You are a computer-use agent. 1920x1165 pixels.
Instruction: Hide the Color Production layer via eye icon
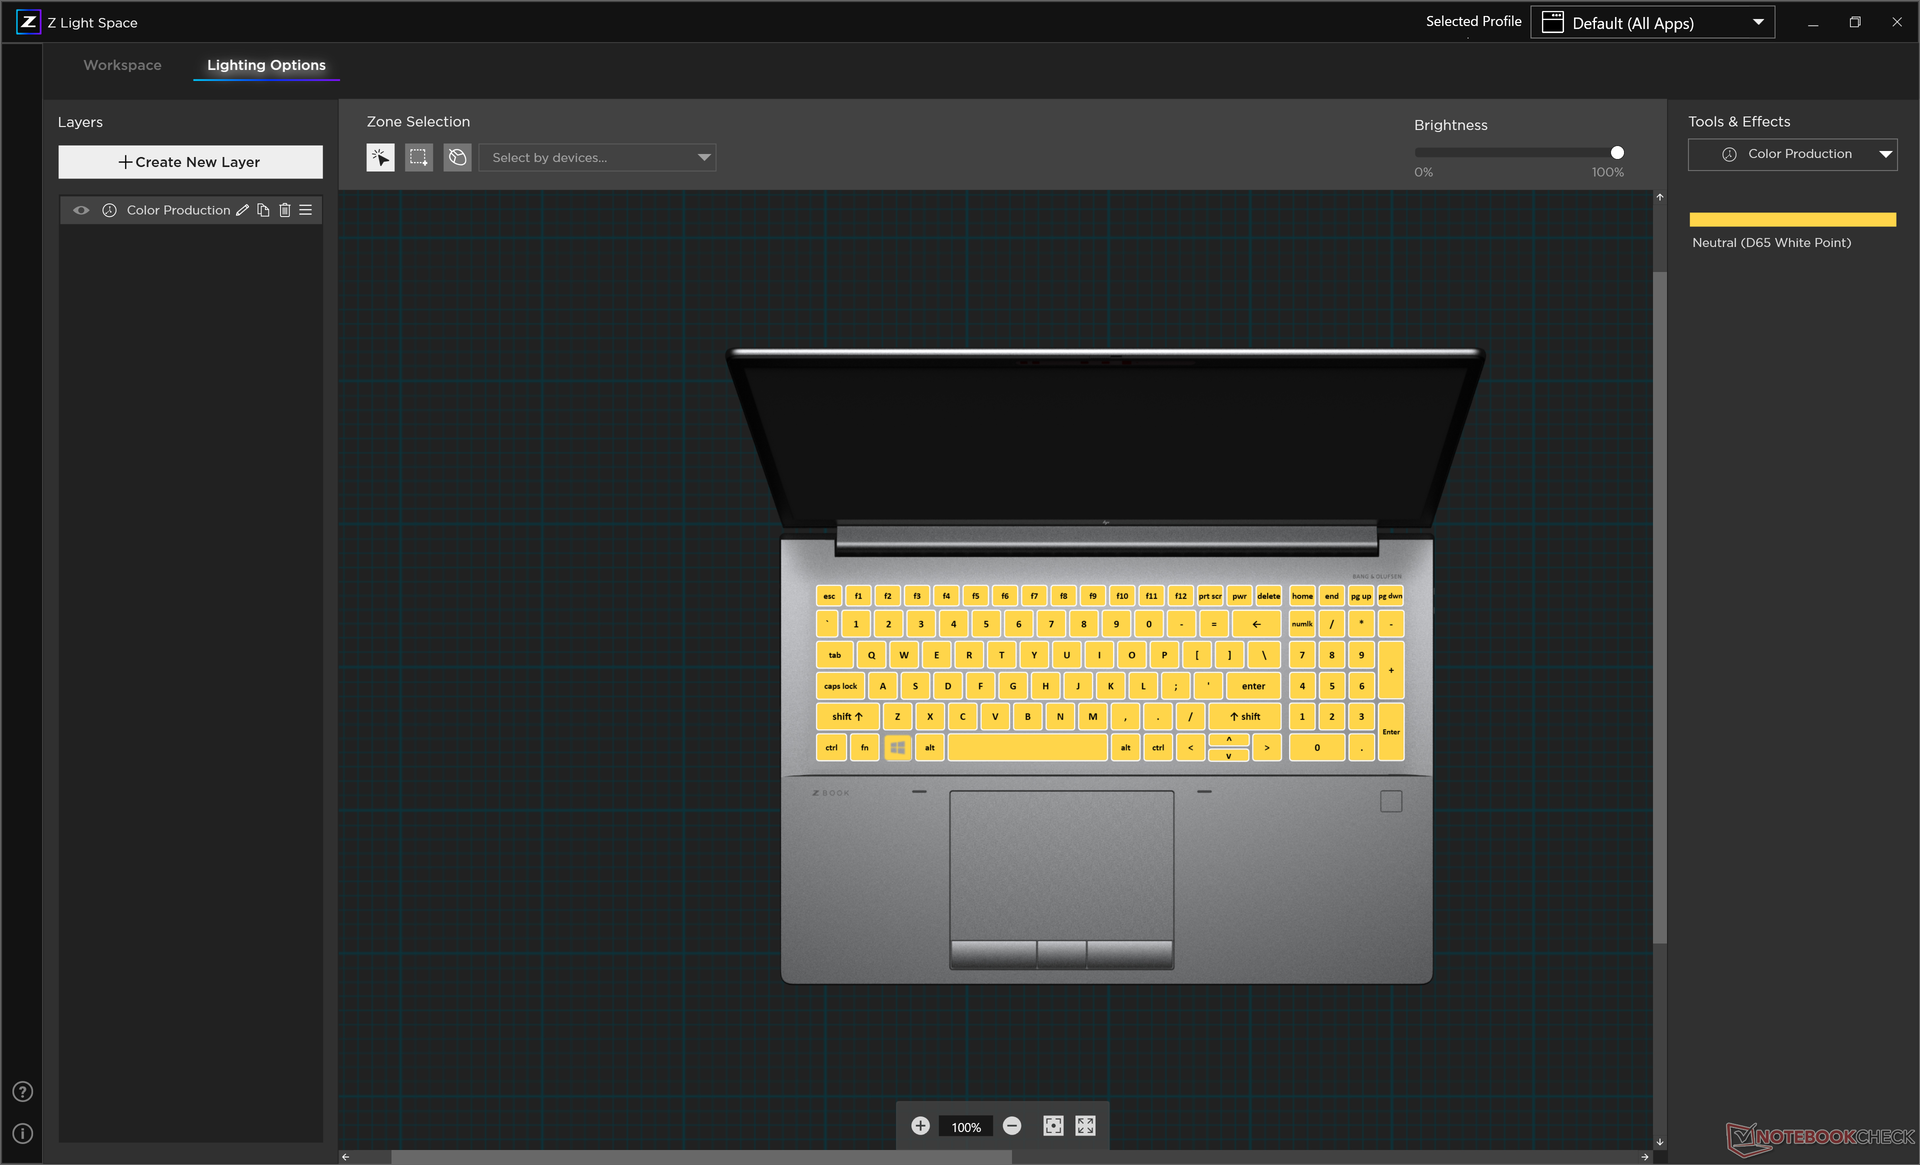point(81,210)
